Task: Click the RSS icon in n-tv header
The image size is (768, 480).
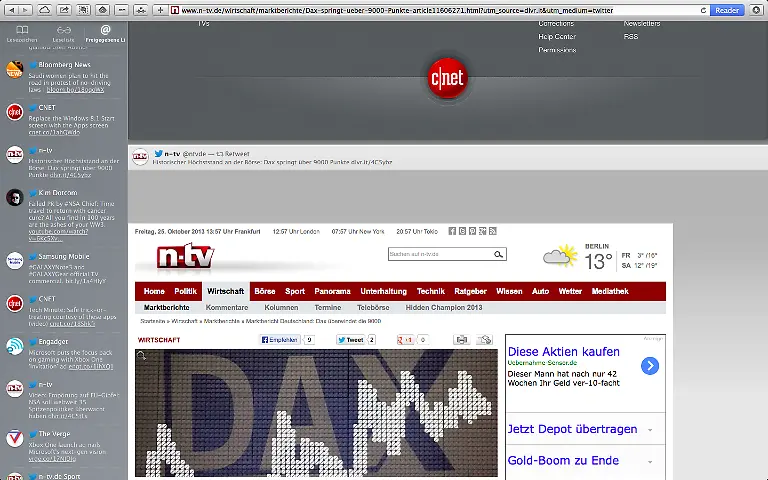Action: point(493,231)
